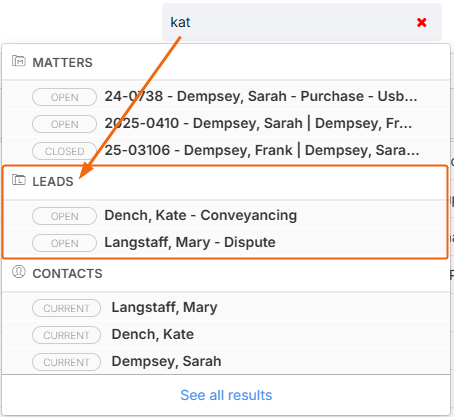Select lead Langstaff, Mary - Dispute
The width and height of the screenshot is (454, 417).
pos(226,243)
